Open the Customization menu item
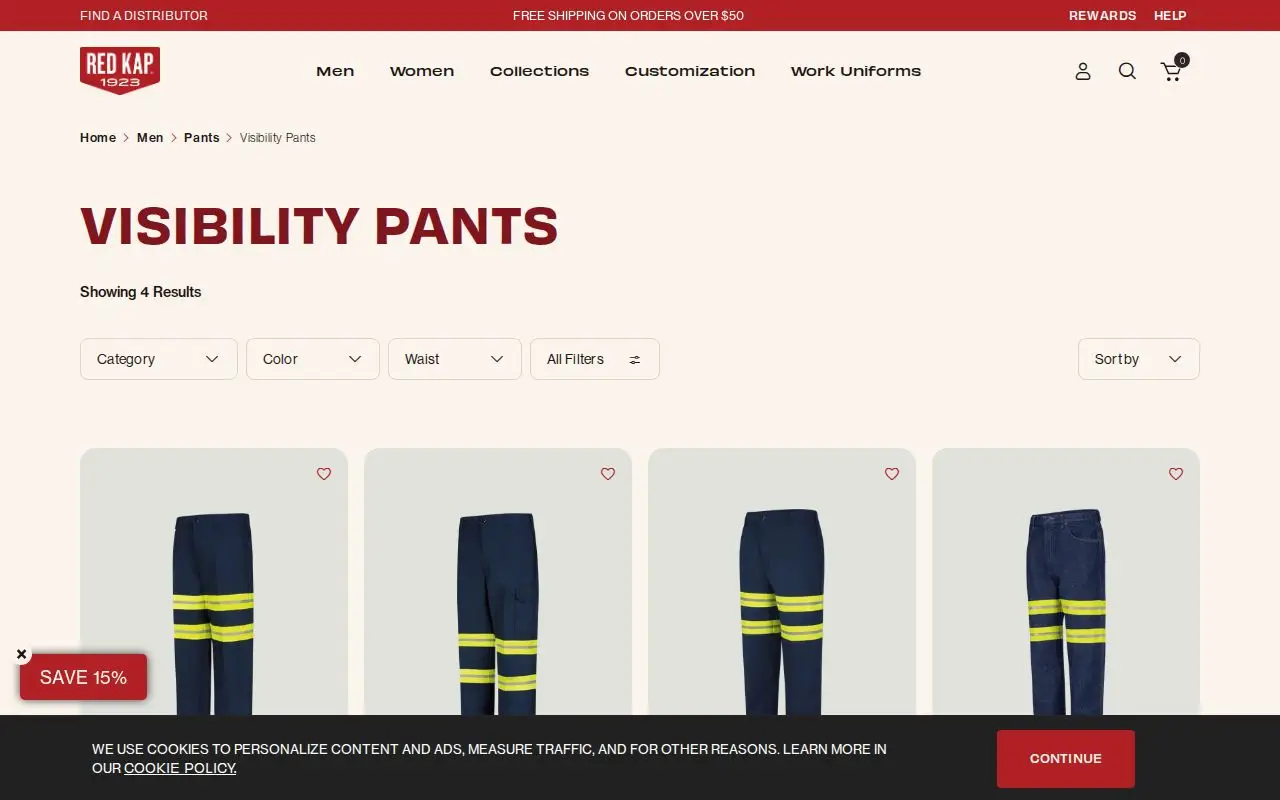This screenshot has width=1280, height=800. [x=690, y=71]
